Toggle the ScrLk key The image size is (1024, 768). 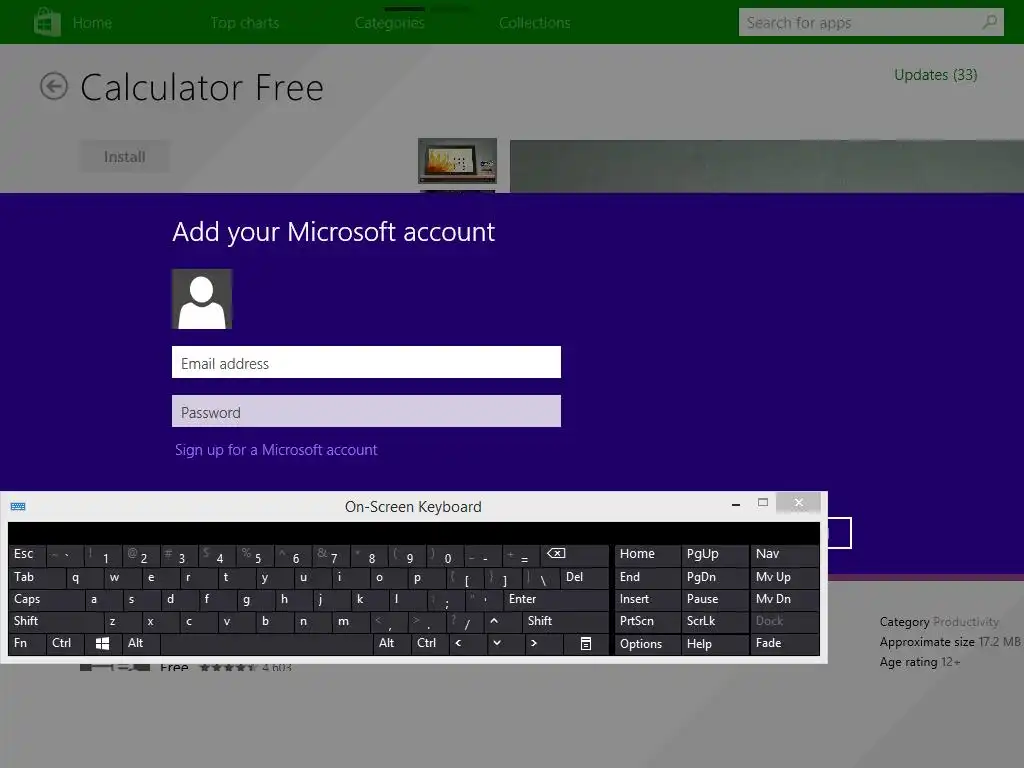[714, 621]
